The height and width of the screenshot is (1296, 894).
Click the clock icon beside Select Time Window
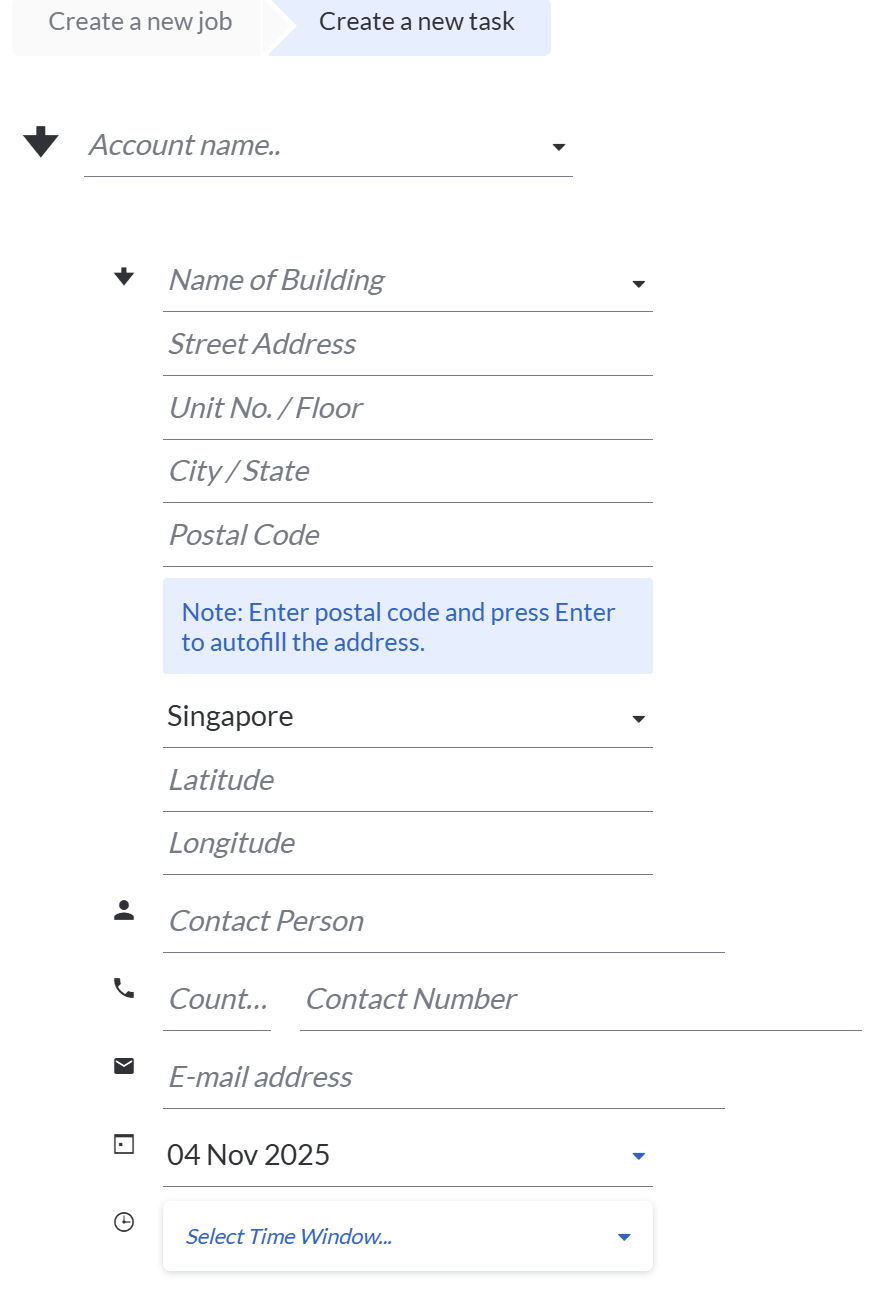click(124, 1221)
